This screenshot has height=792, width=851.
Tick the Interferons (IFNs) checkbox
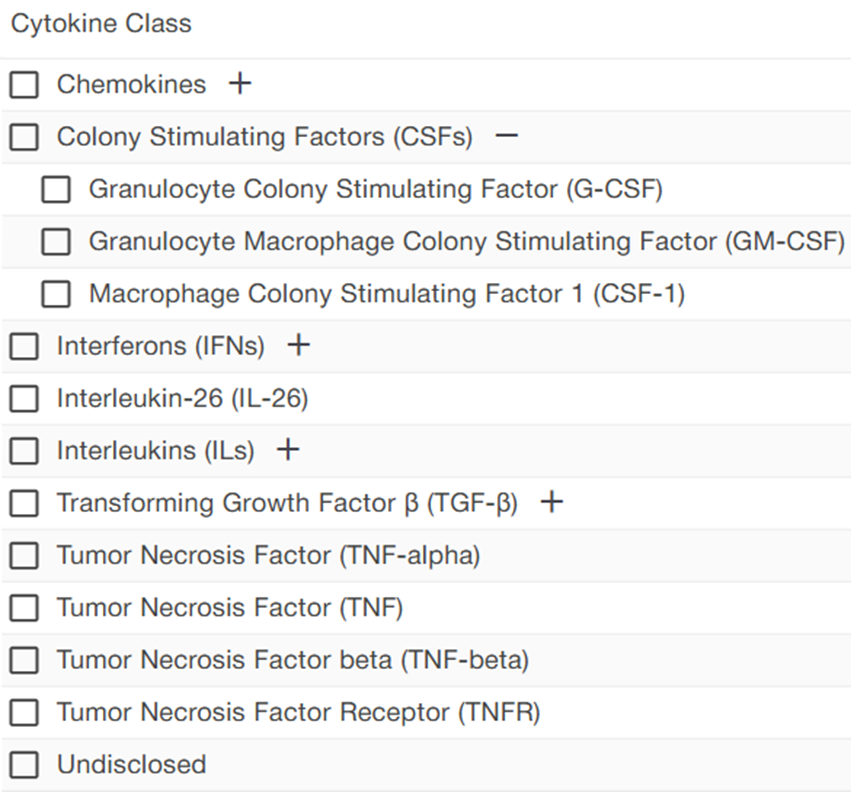(x=24, y=347)
